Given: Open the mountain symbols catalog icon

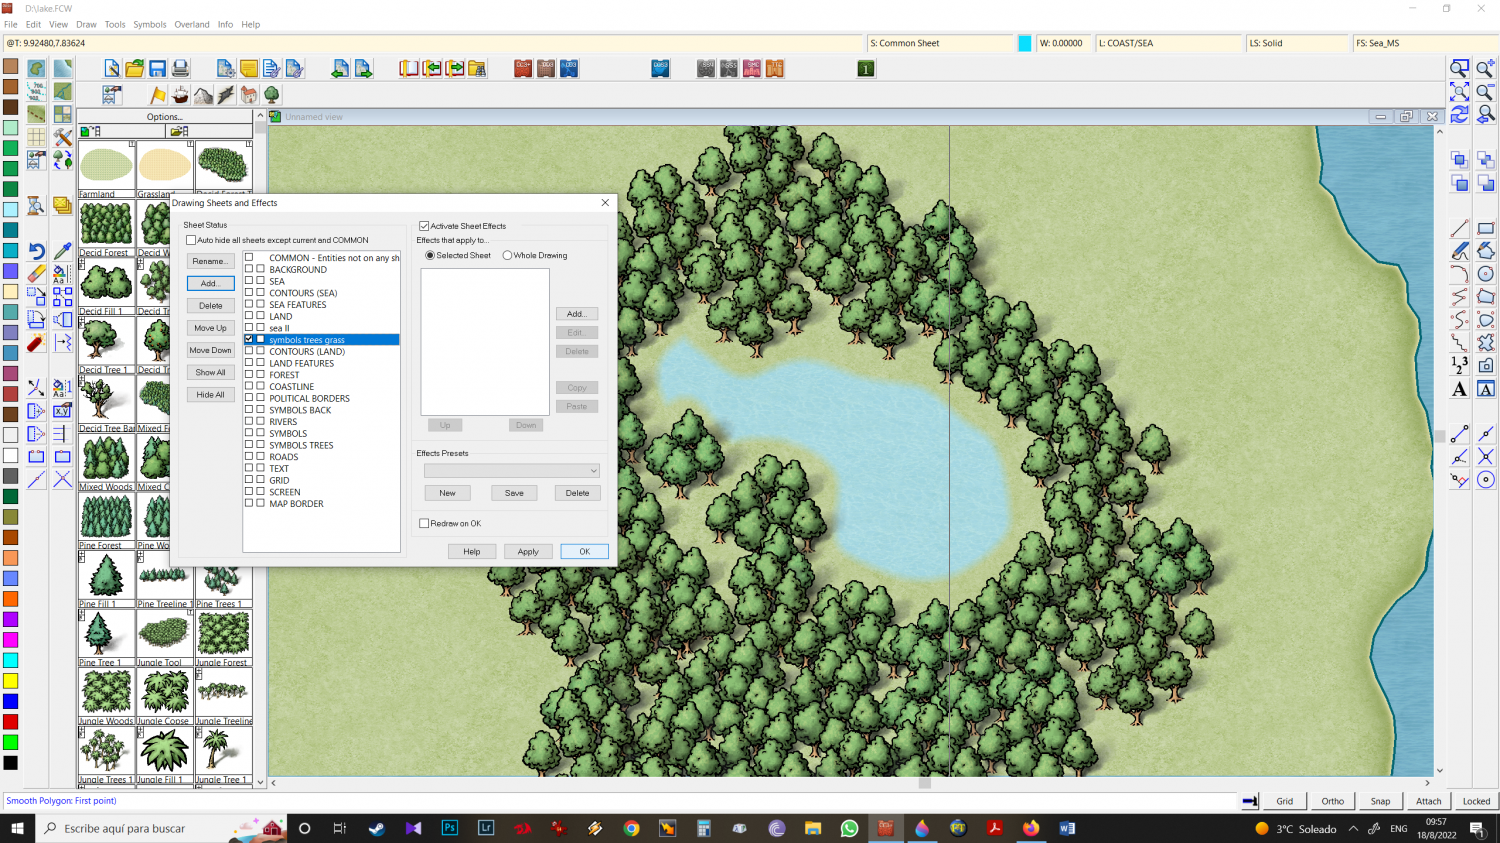Looking at the screenshot, I should pyautogui.click(x=203, y=95).
